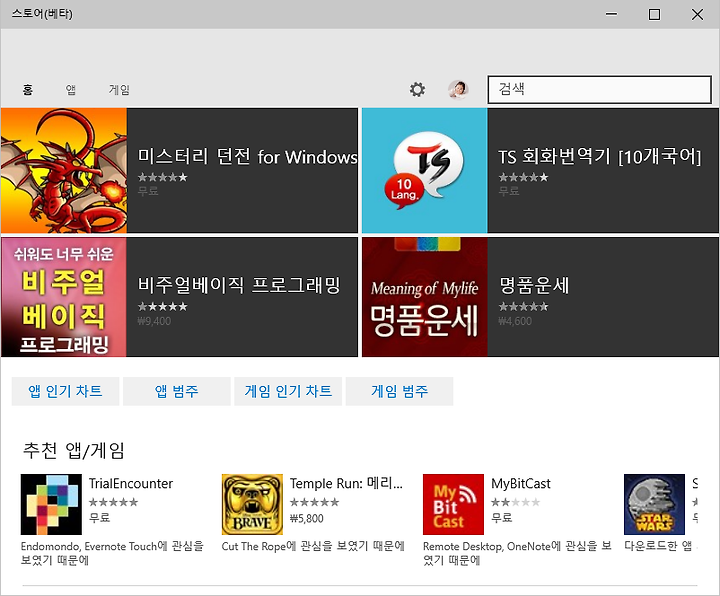Open the 미스터리 던전 for Windows title

[247, 157]
